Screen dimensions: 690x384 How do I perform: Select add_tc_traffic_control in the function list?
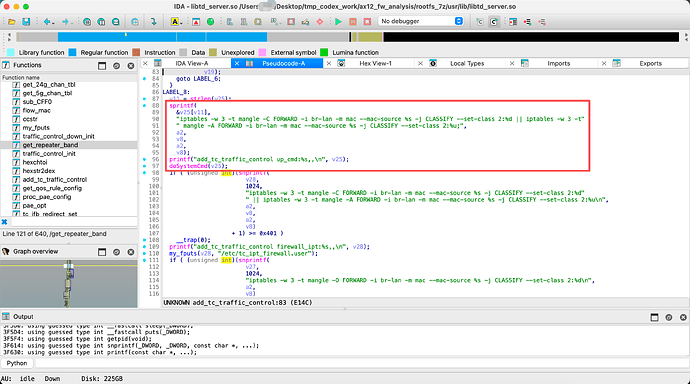click(x=55, y=179)
